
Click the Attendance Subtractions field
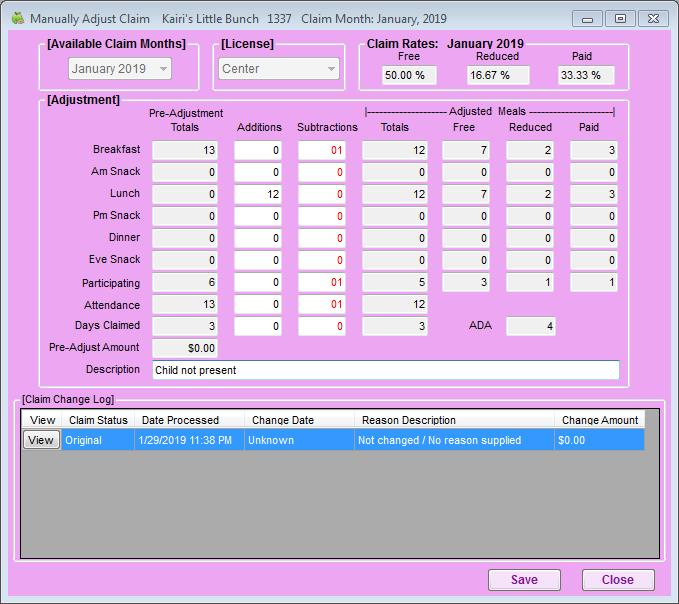coord(321,304)
